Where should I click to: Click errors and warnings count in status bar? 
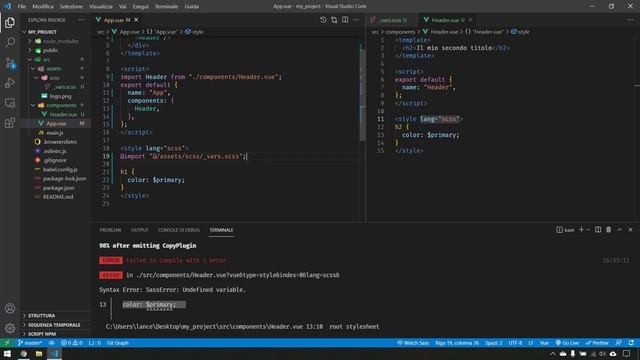coord(71,343)
